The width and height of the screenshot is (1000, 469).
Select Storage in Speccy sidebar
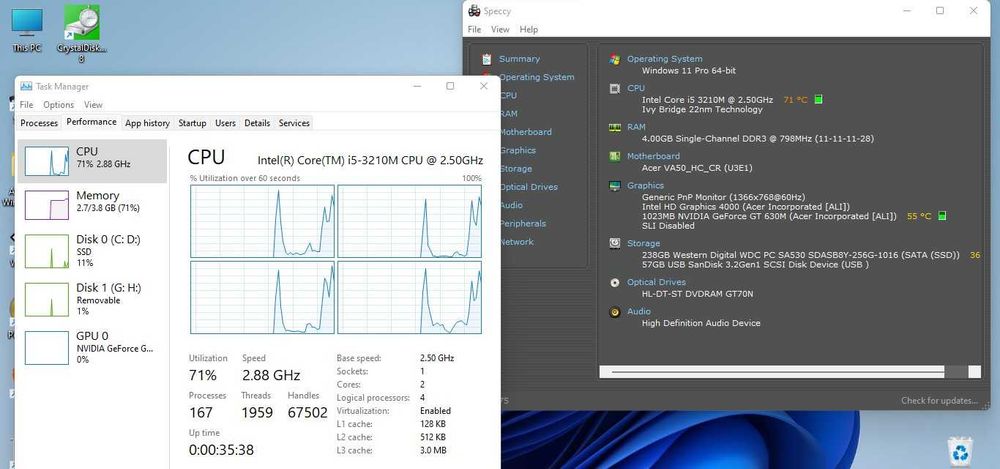click(x=516, y=169)
